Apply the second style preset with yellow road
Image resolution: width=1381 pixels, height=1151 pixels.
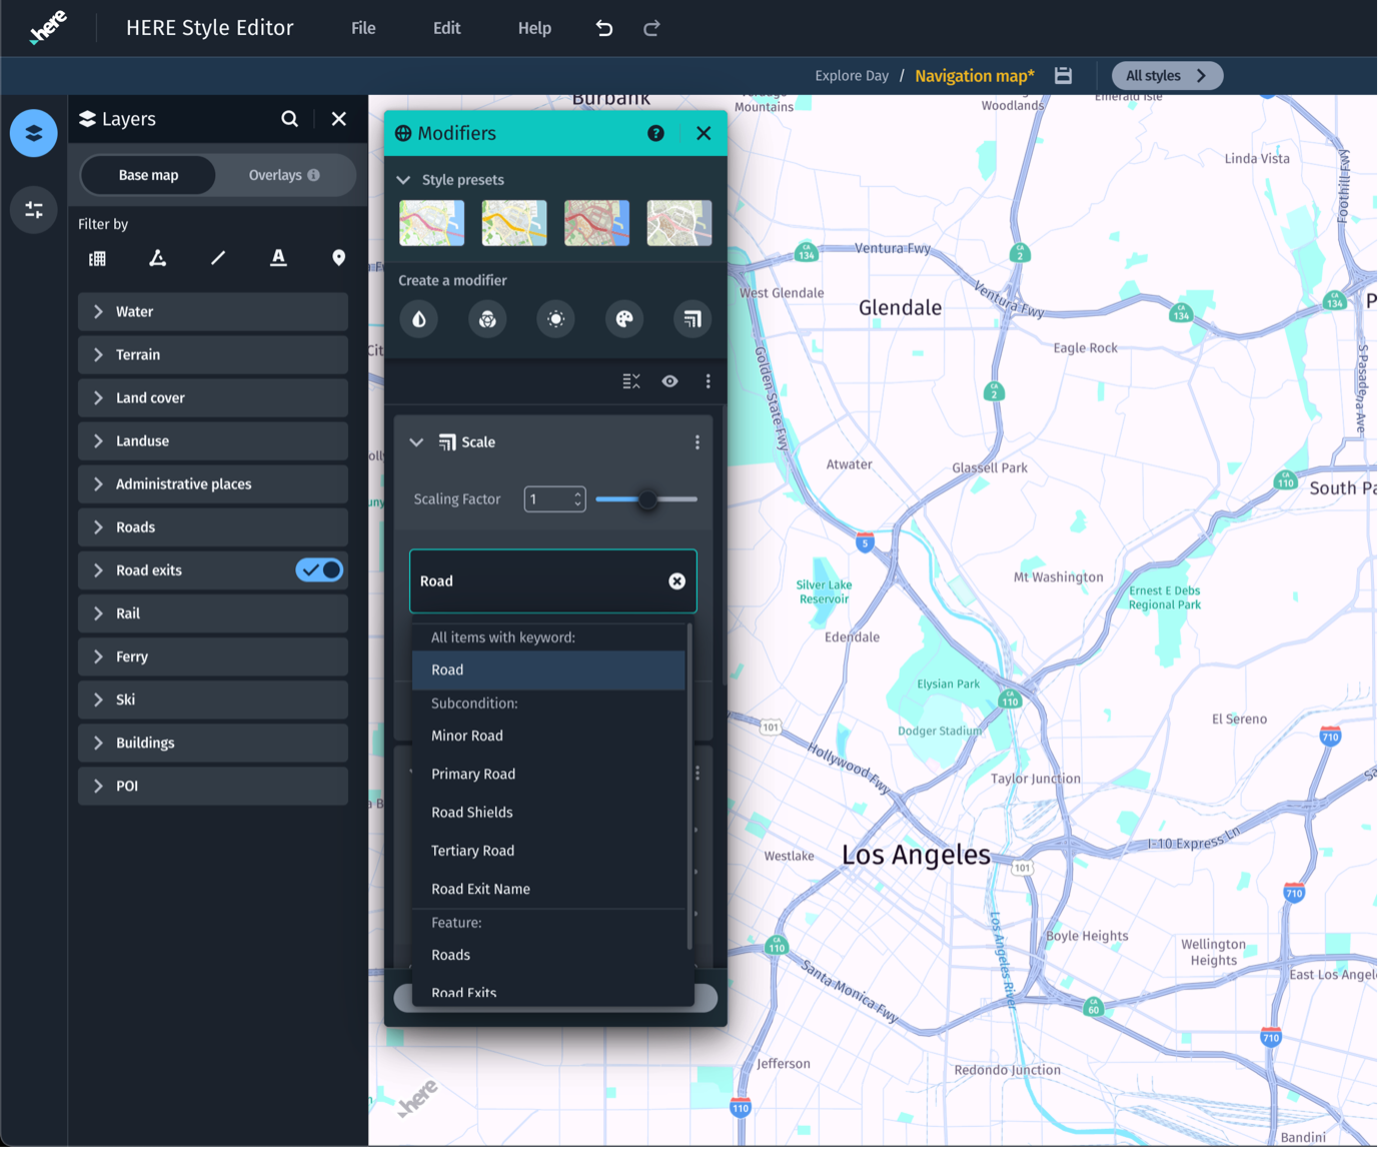point(514,224)
